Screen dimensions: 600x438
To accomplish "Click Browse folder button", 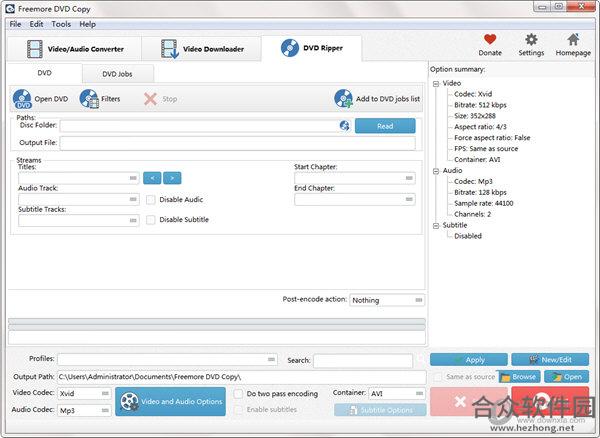I will click(x=519, y=377).
